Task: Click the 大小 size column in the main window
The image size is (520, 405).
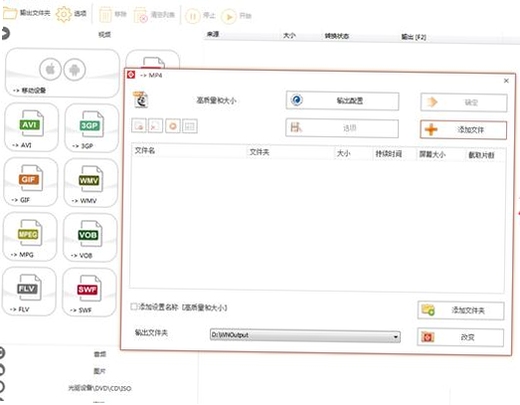Action: click(x=289, y=35)
